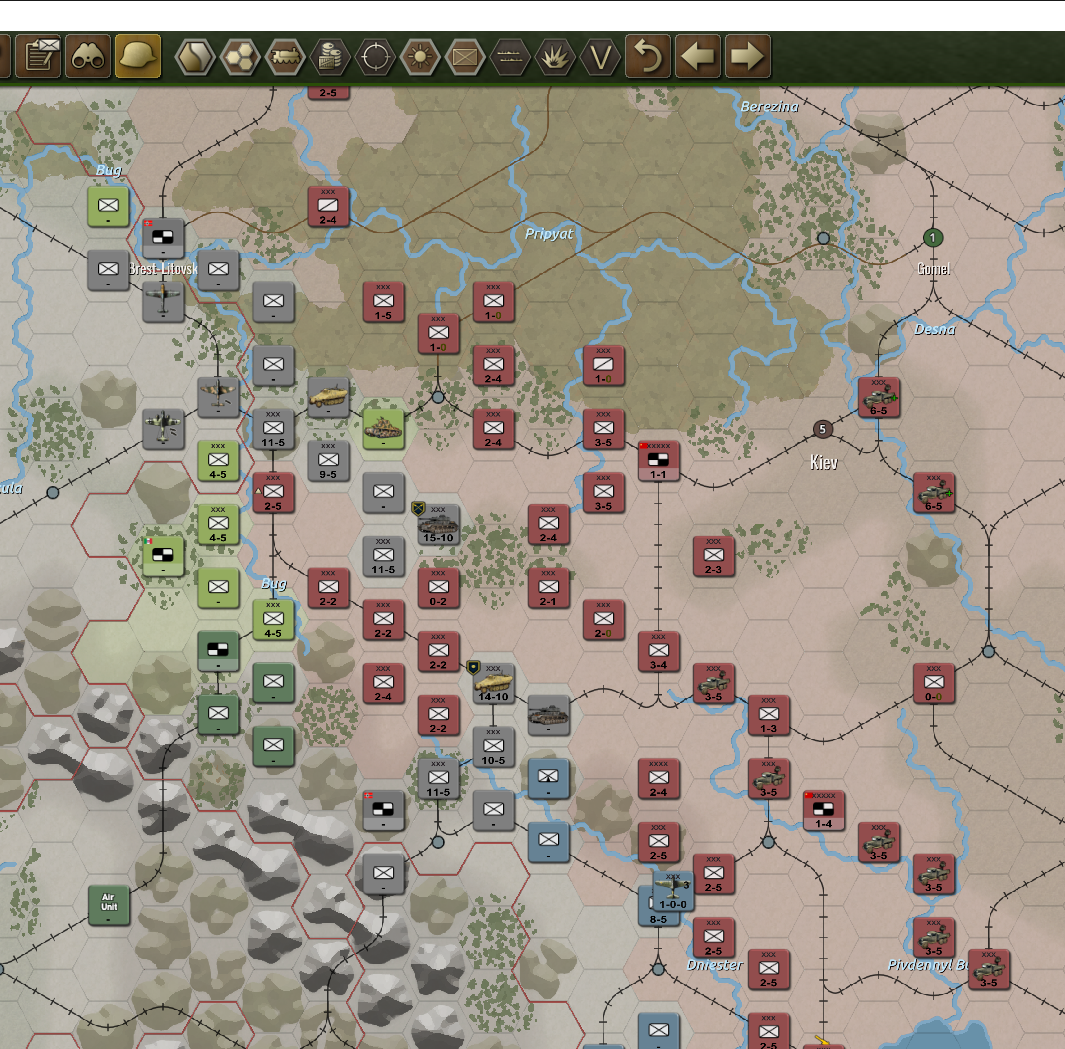
Task: Click the binoculars reconnaissance button
Action: 88,56
